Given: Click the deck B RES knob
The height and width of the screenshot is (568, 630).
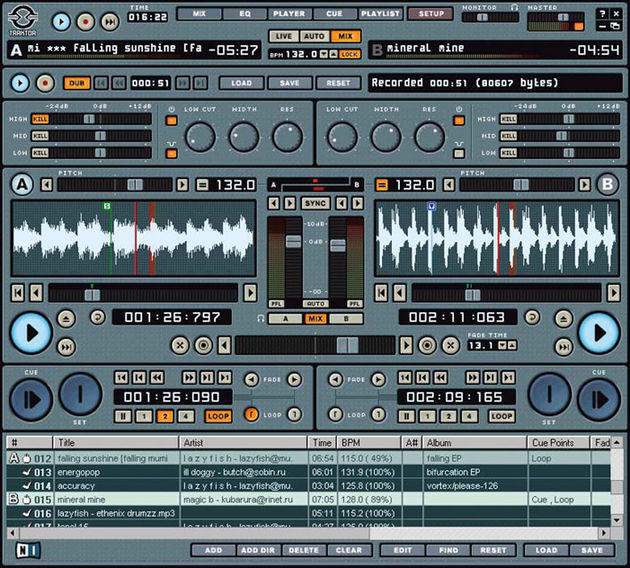Looking at the screenshot, I should [x=429, y=137].
